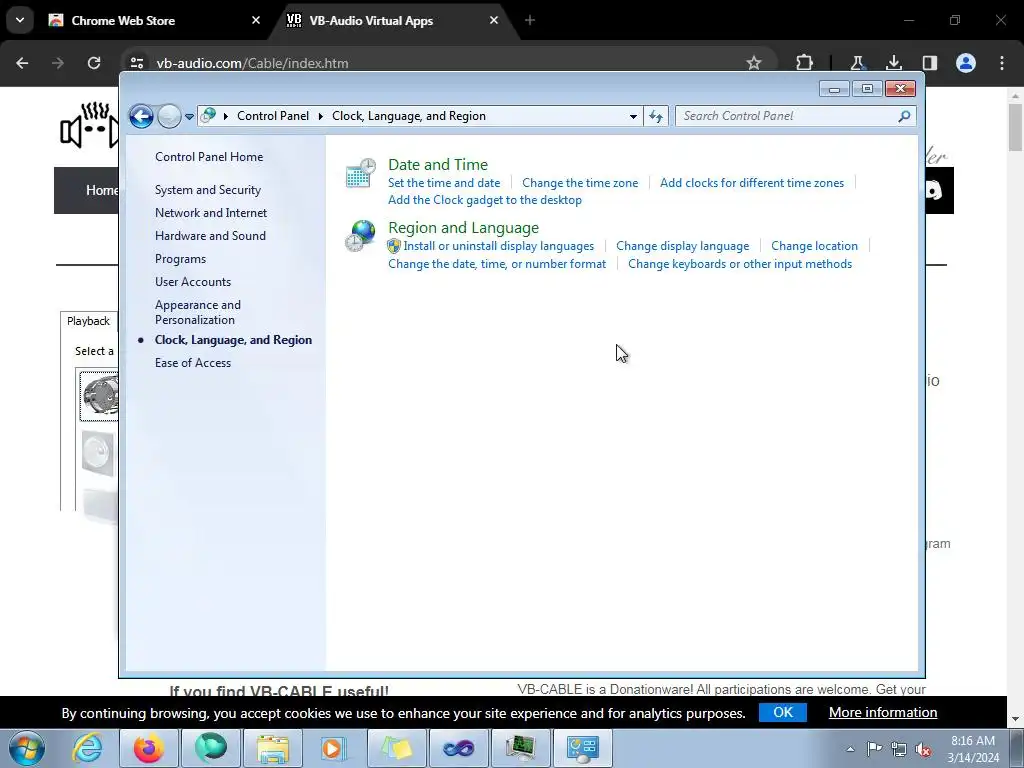Open recent pages dropdown next to forward button
This screenshot has height=768, width=1024.
[x=189, y=117]
